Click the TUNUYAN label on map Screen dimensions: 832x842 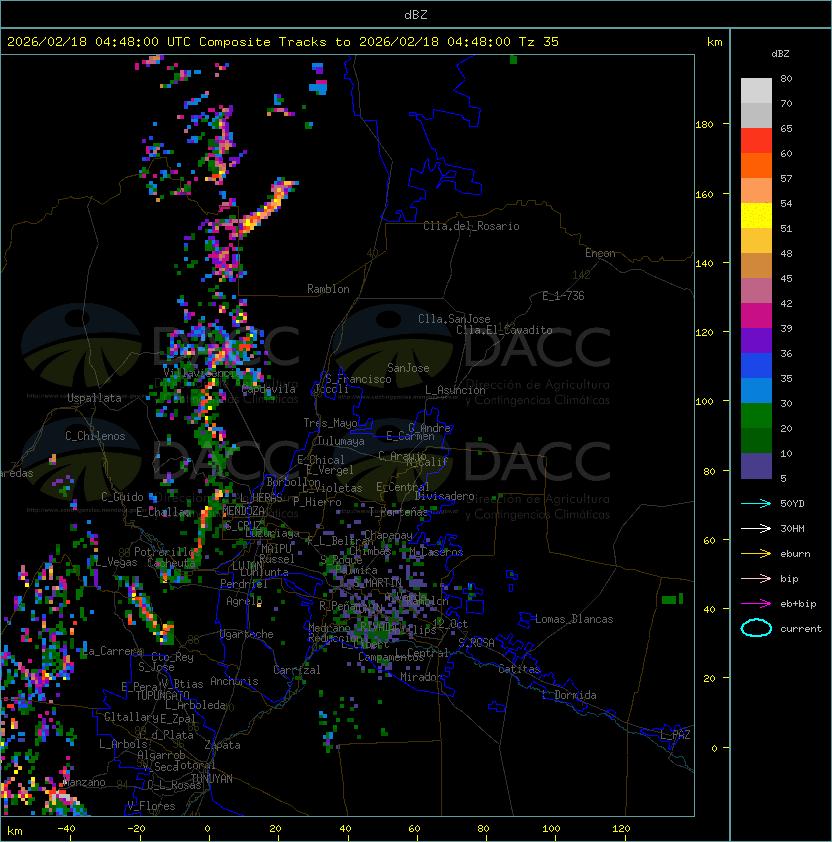tap(212, 779)
